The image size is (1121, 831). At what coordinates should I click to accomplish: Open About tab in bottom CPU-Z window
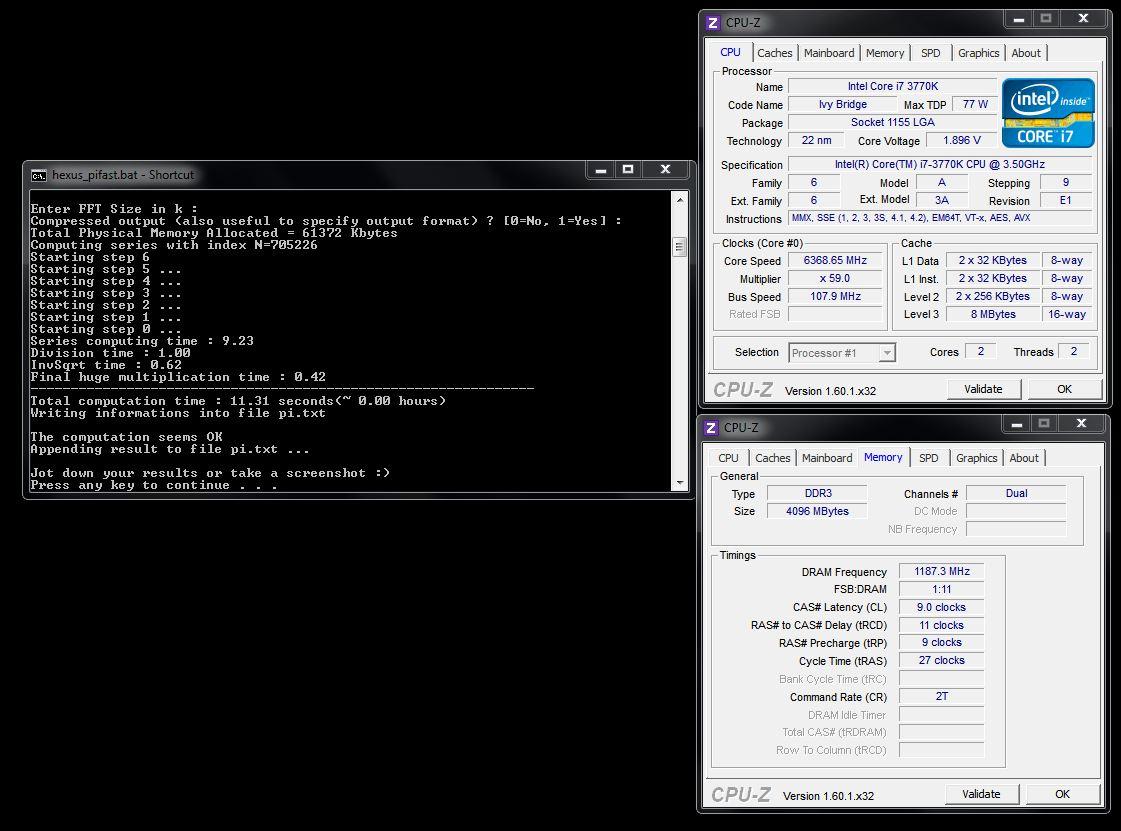coord(1024,458)
